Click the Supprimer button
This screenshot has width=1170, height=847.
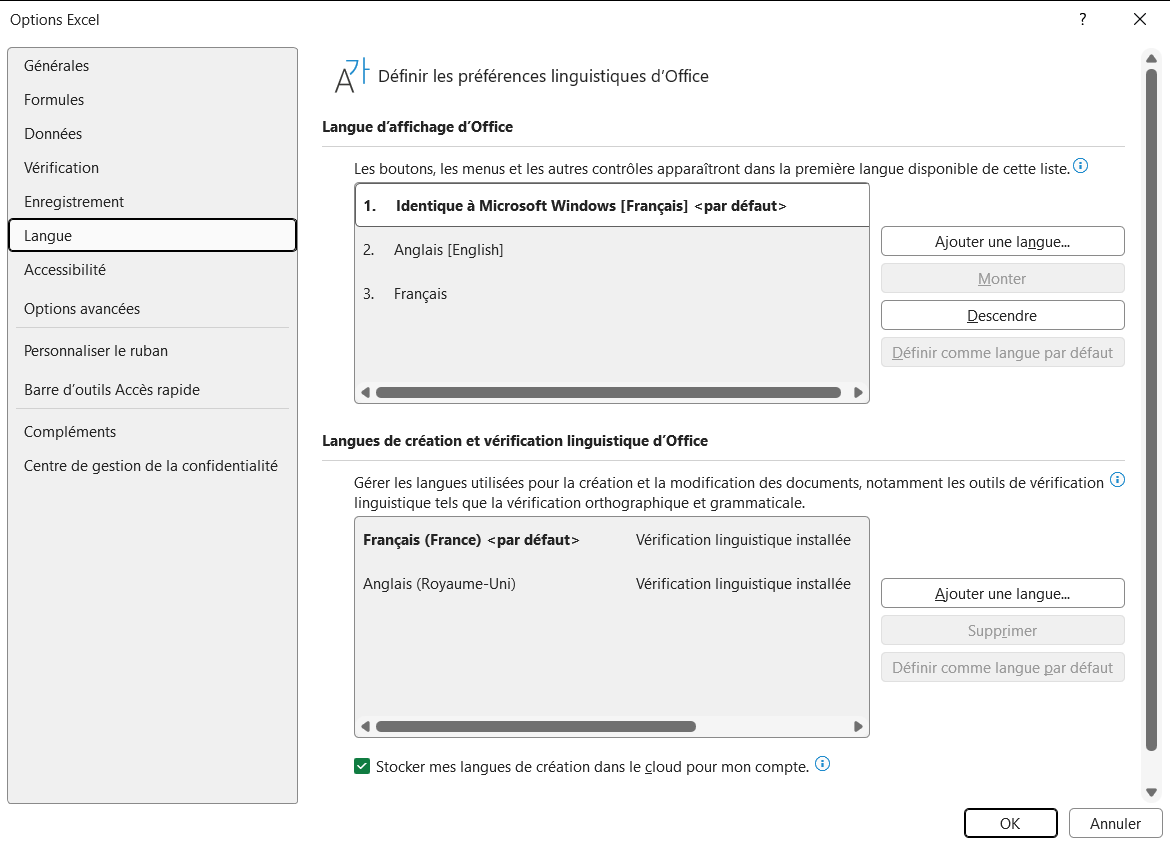click(x=1002, y=631)
